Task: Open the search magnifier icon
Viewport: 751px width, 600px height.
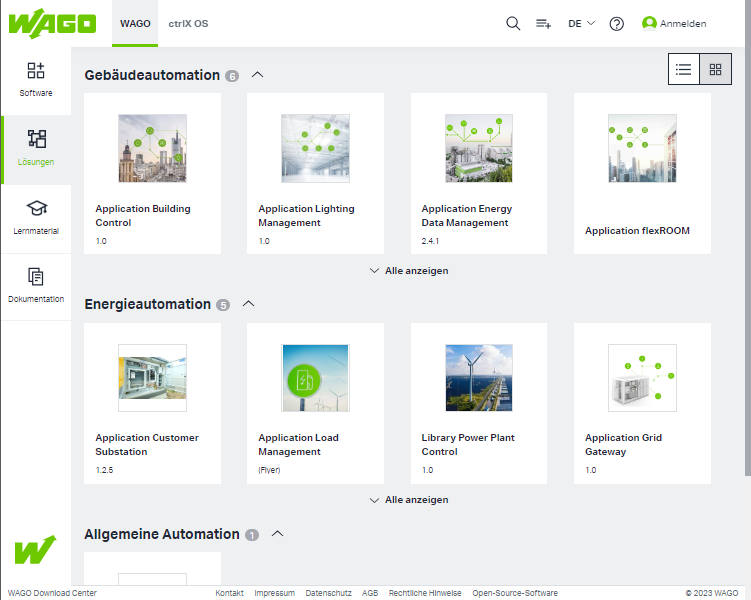Action: pyautogui.click(x=513, y=23)
